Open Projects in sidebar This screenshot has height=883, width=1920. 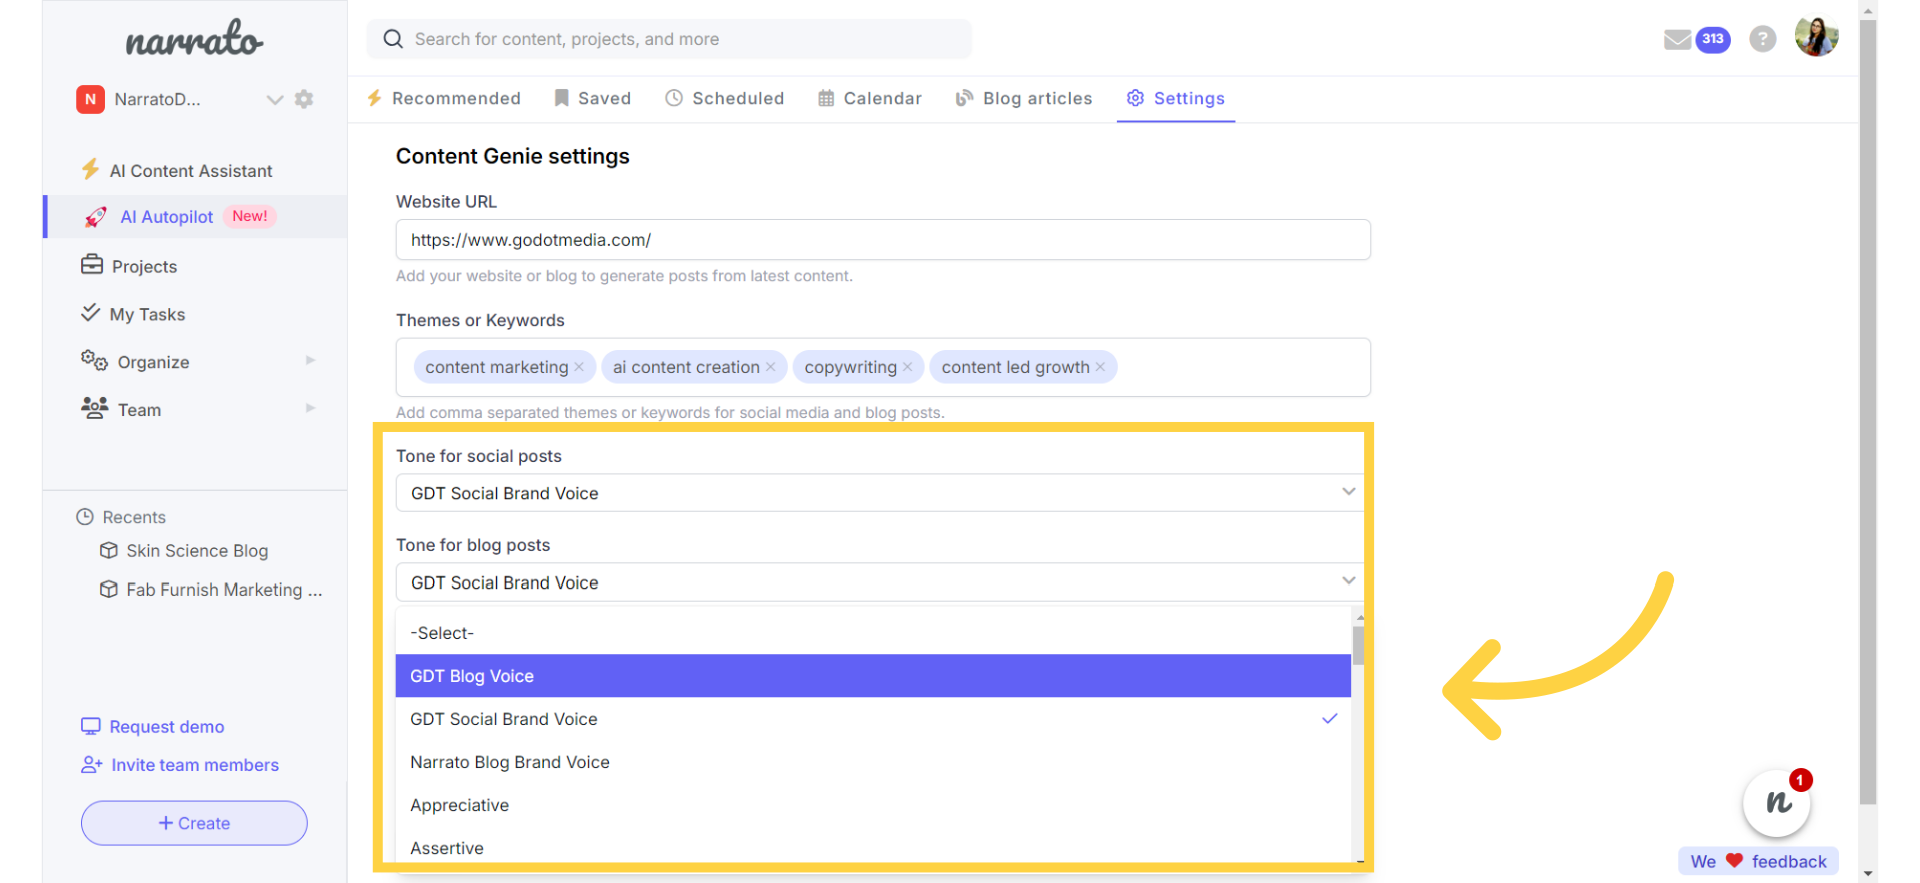(x=144, y=267)
